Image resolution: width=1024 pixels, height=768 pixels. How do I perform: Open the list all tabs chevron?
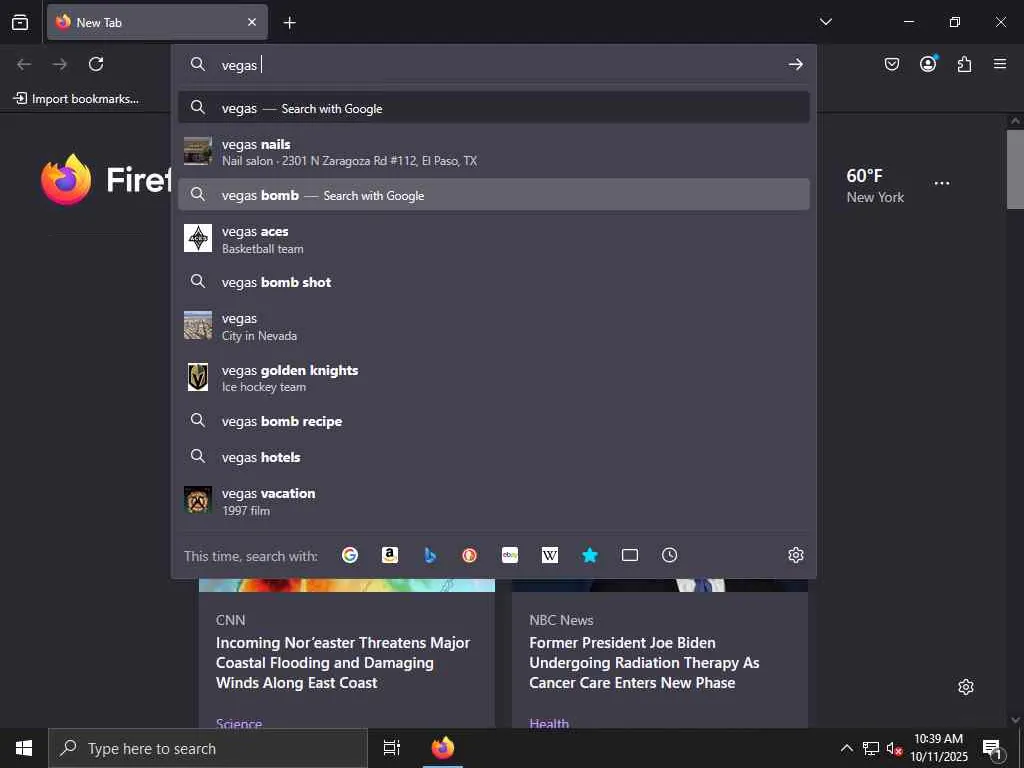coord(825,22)
